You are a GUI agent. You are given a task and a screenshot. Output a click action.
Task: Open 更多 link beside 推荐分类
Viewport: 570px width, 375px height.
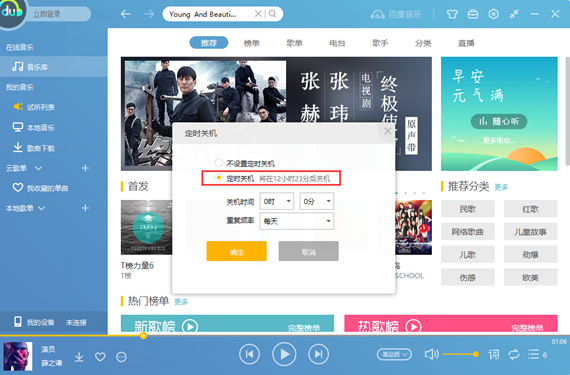pyautogui.click(x=501, y=187)
